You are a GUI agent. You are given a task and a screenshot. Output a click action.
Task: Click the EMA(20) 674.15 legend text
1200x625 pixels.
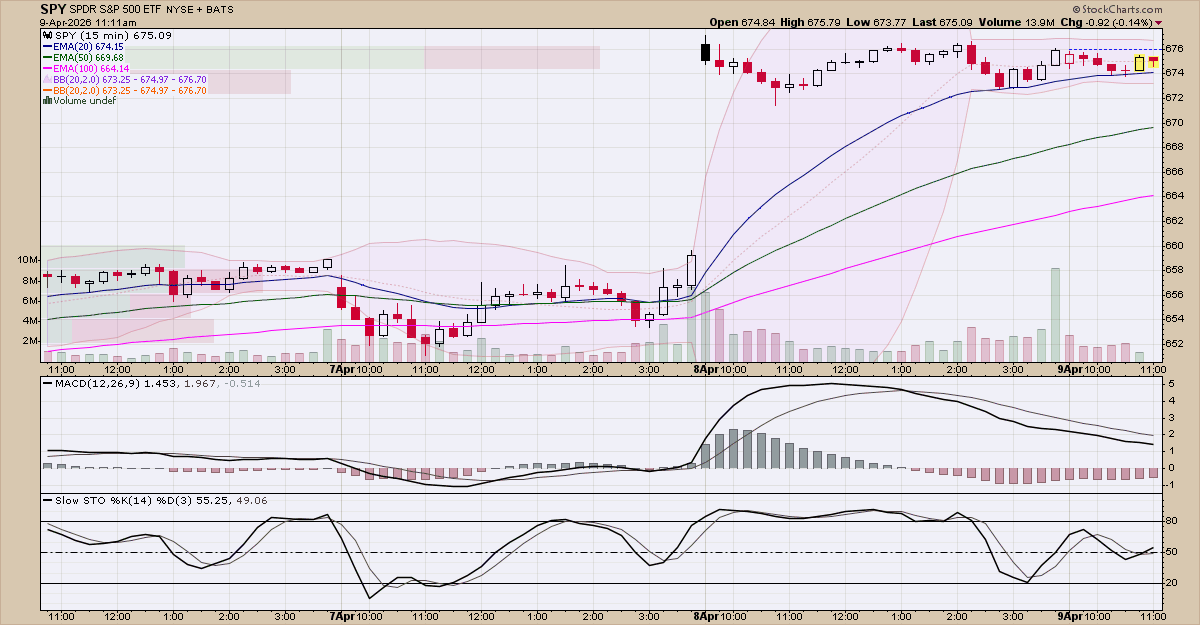(89, 47)
